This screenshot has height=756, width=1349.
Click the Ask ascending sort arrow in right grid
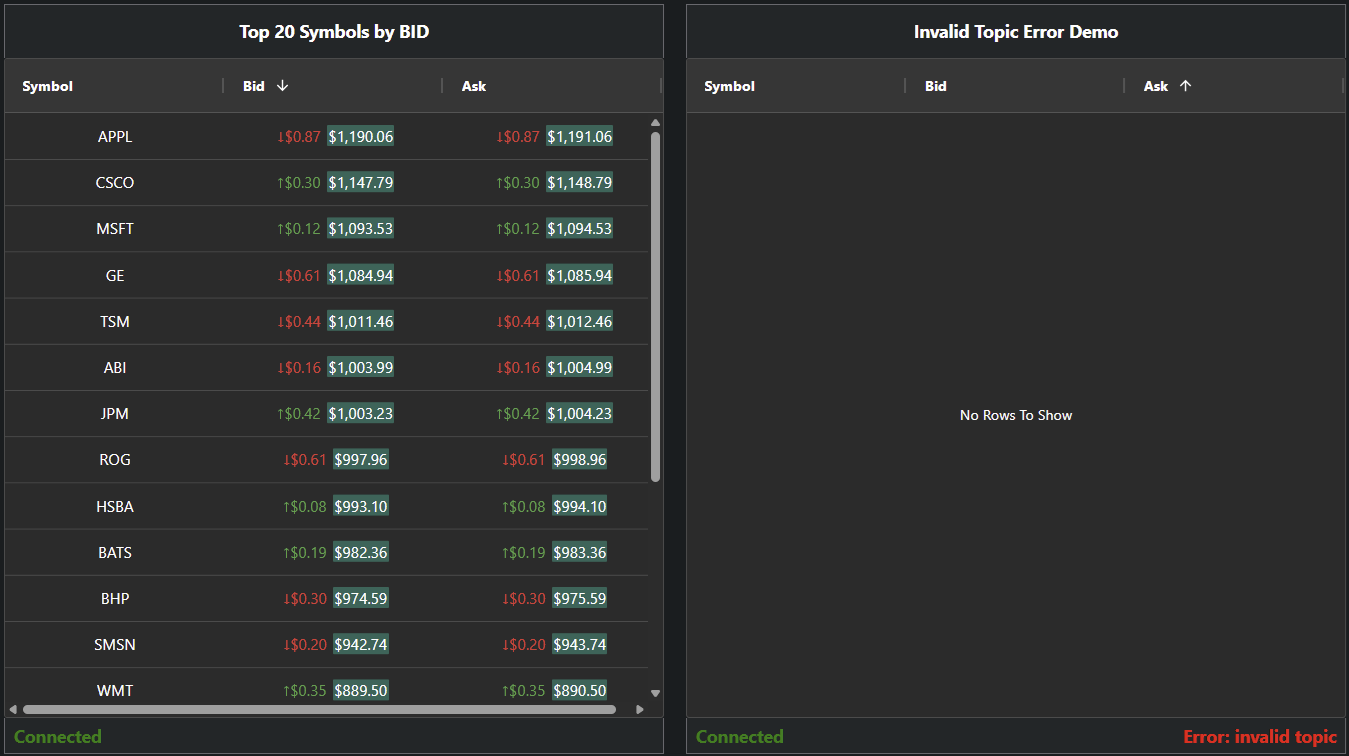point(1185,86)
